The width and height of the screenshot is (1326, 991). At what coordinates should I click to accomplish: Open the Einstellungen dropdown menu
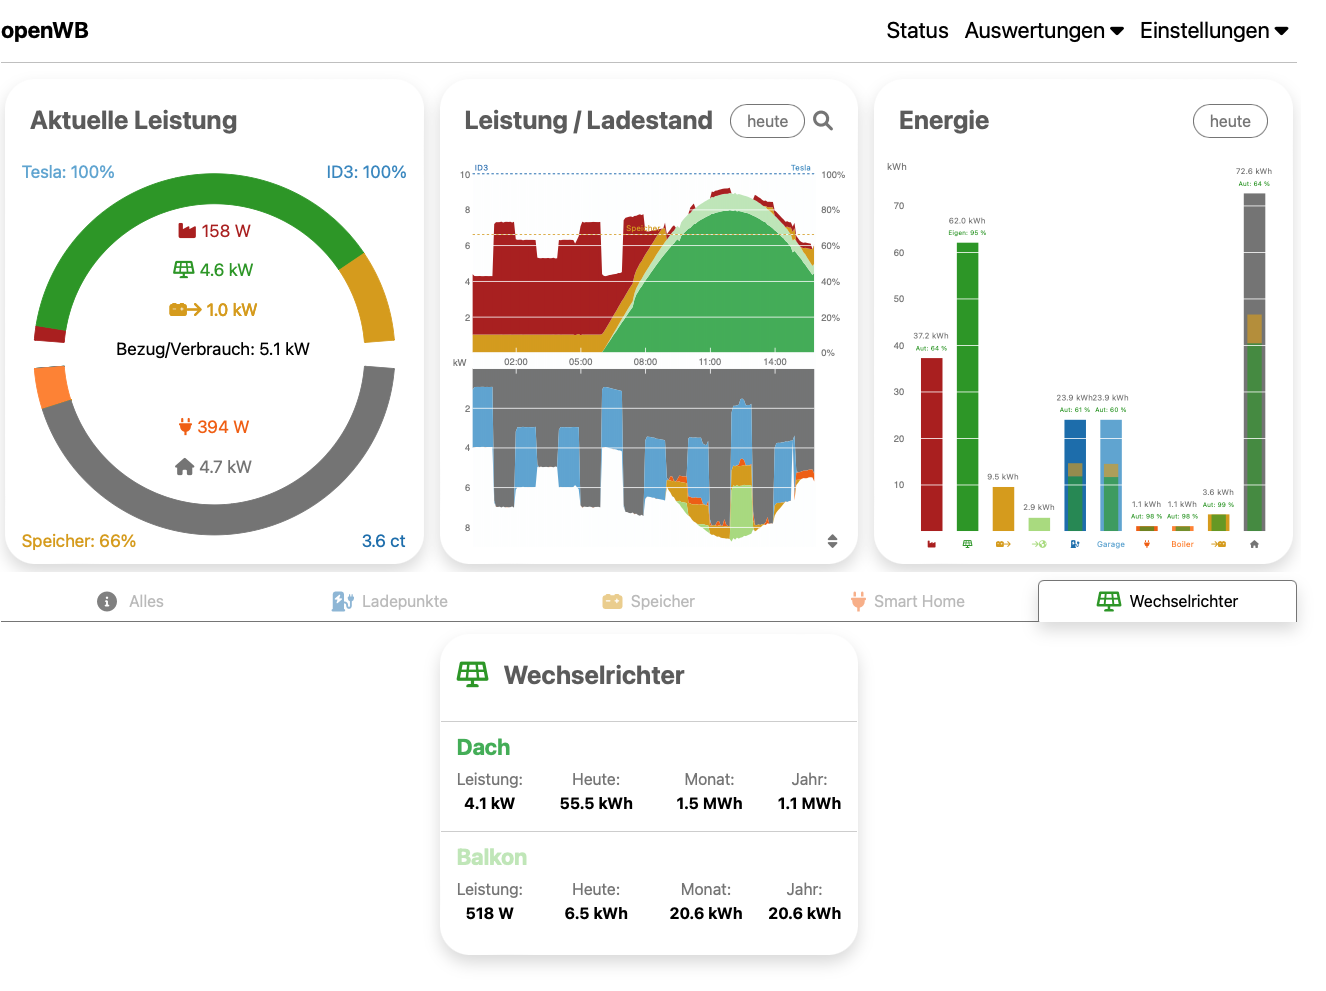pyautogui.click(x=1214, y=31)
